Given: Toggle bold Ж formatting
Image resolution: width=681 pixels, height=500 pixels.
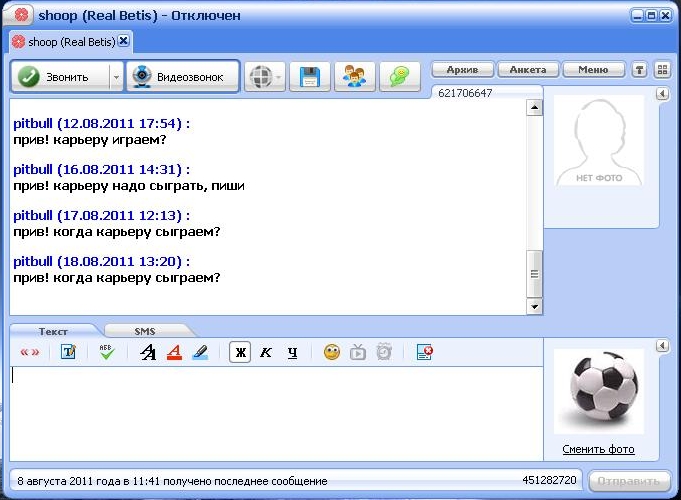Looking at the screenshot, I should [x=240, y=352].
